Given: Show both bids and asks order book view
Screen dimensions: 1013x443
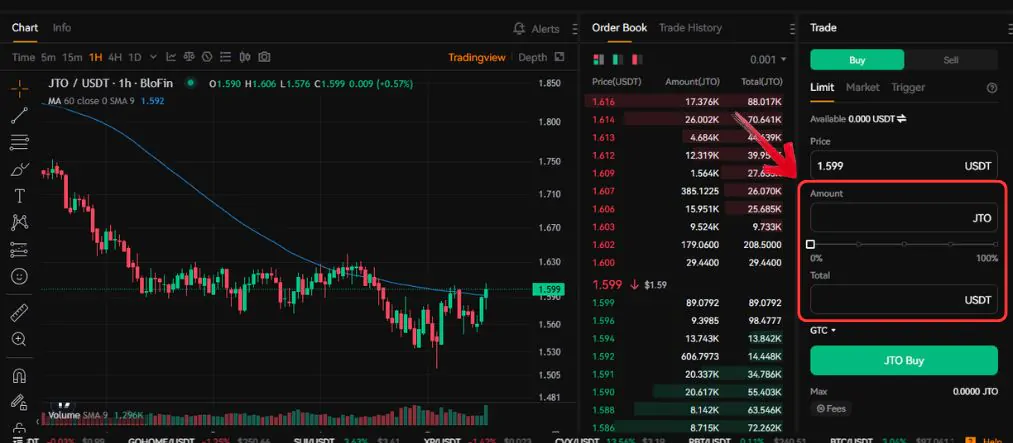Looking at the screenshot, I should tap(598, 59).
